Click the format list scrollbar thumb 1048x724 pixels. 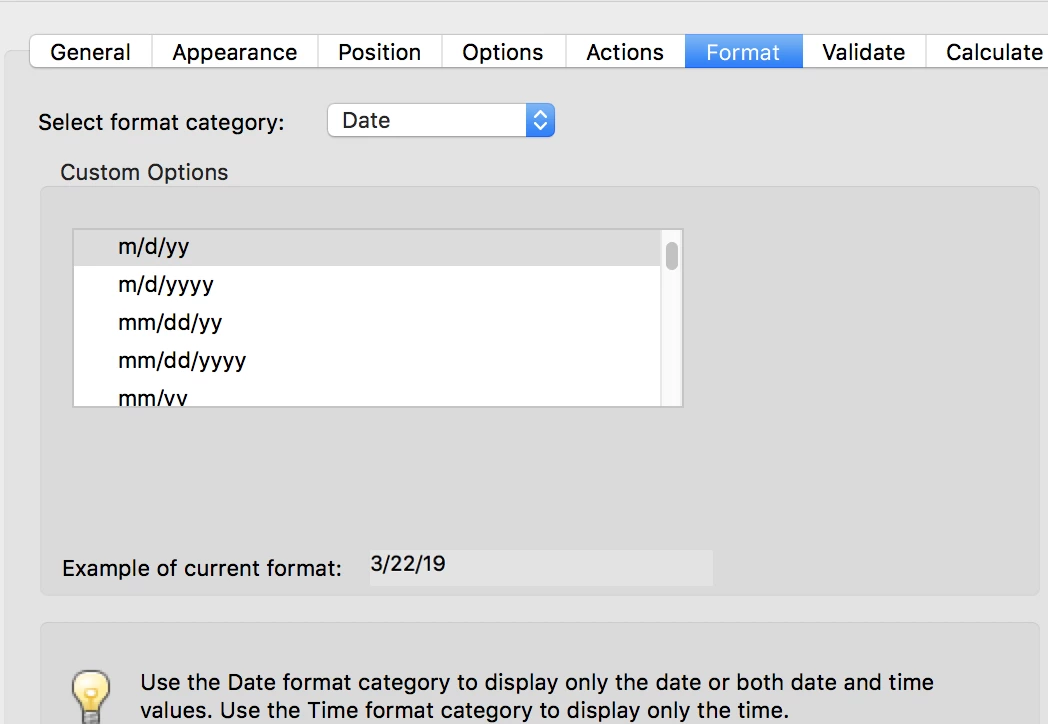(x=672, y=255)
